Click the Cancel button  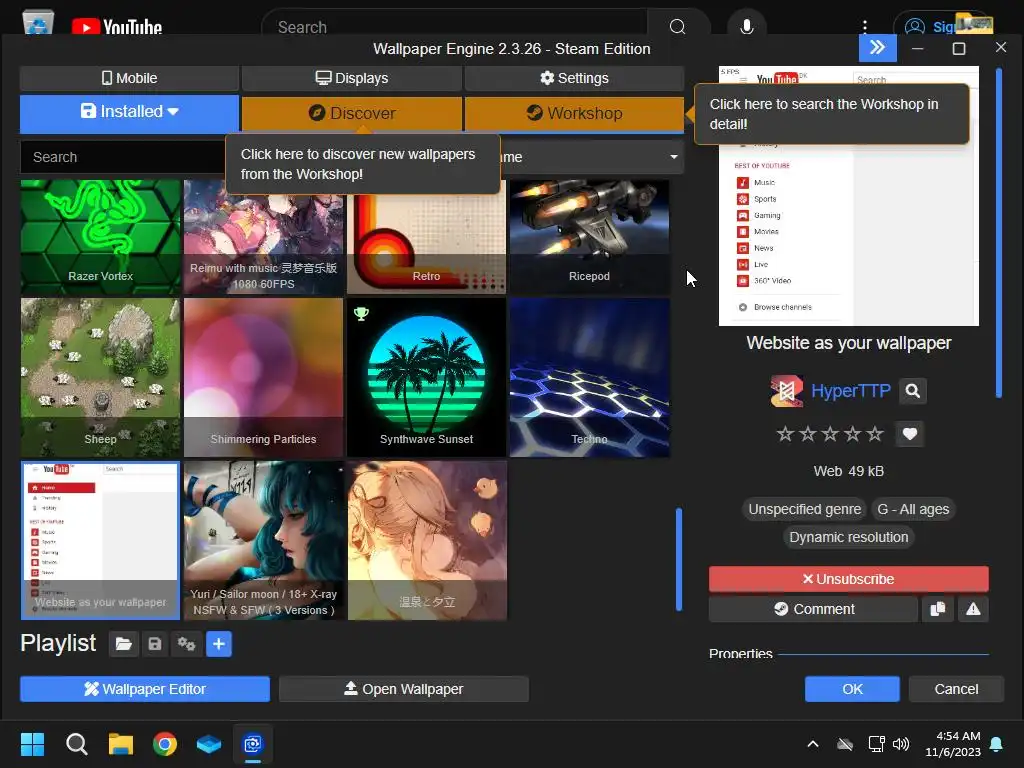[956, 689]
